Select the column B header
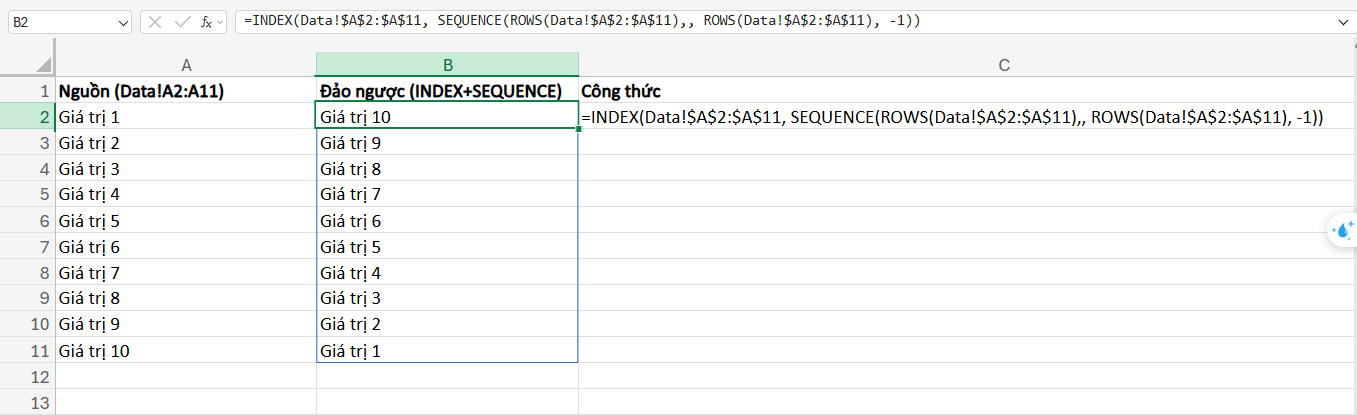This screenshot has width=1357, height=415. tap(447, 65)
